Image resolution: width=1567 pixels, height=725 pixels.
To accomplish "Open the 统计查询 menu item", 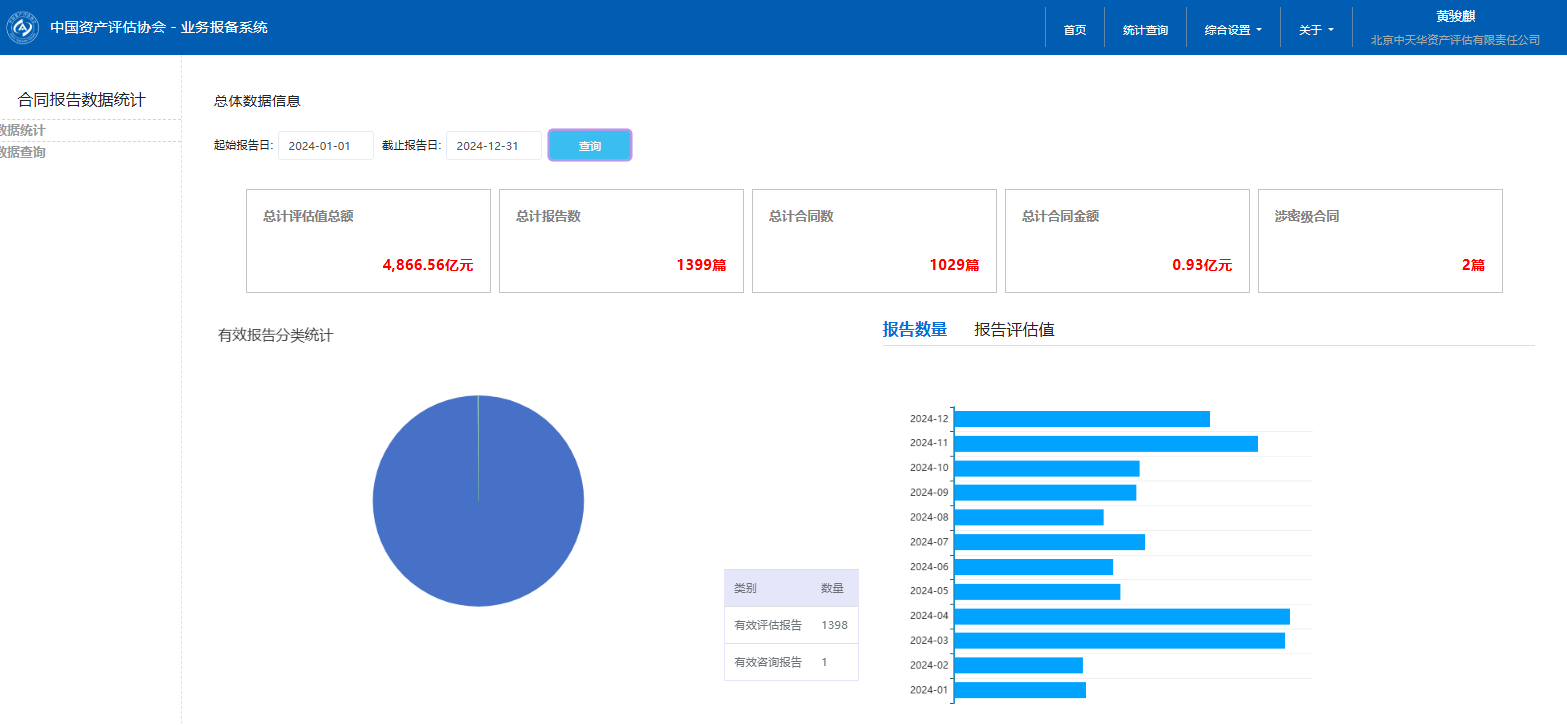I will (x=1145, y=30).
